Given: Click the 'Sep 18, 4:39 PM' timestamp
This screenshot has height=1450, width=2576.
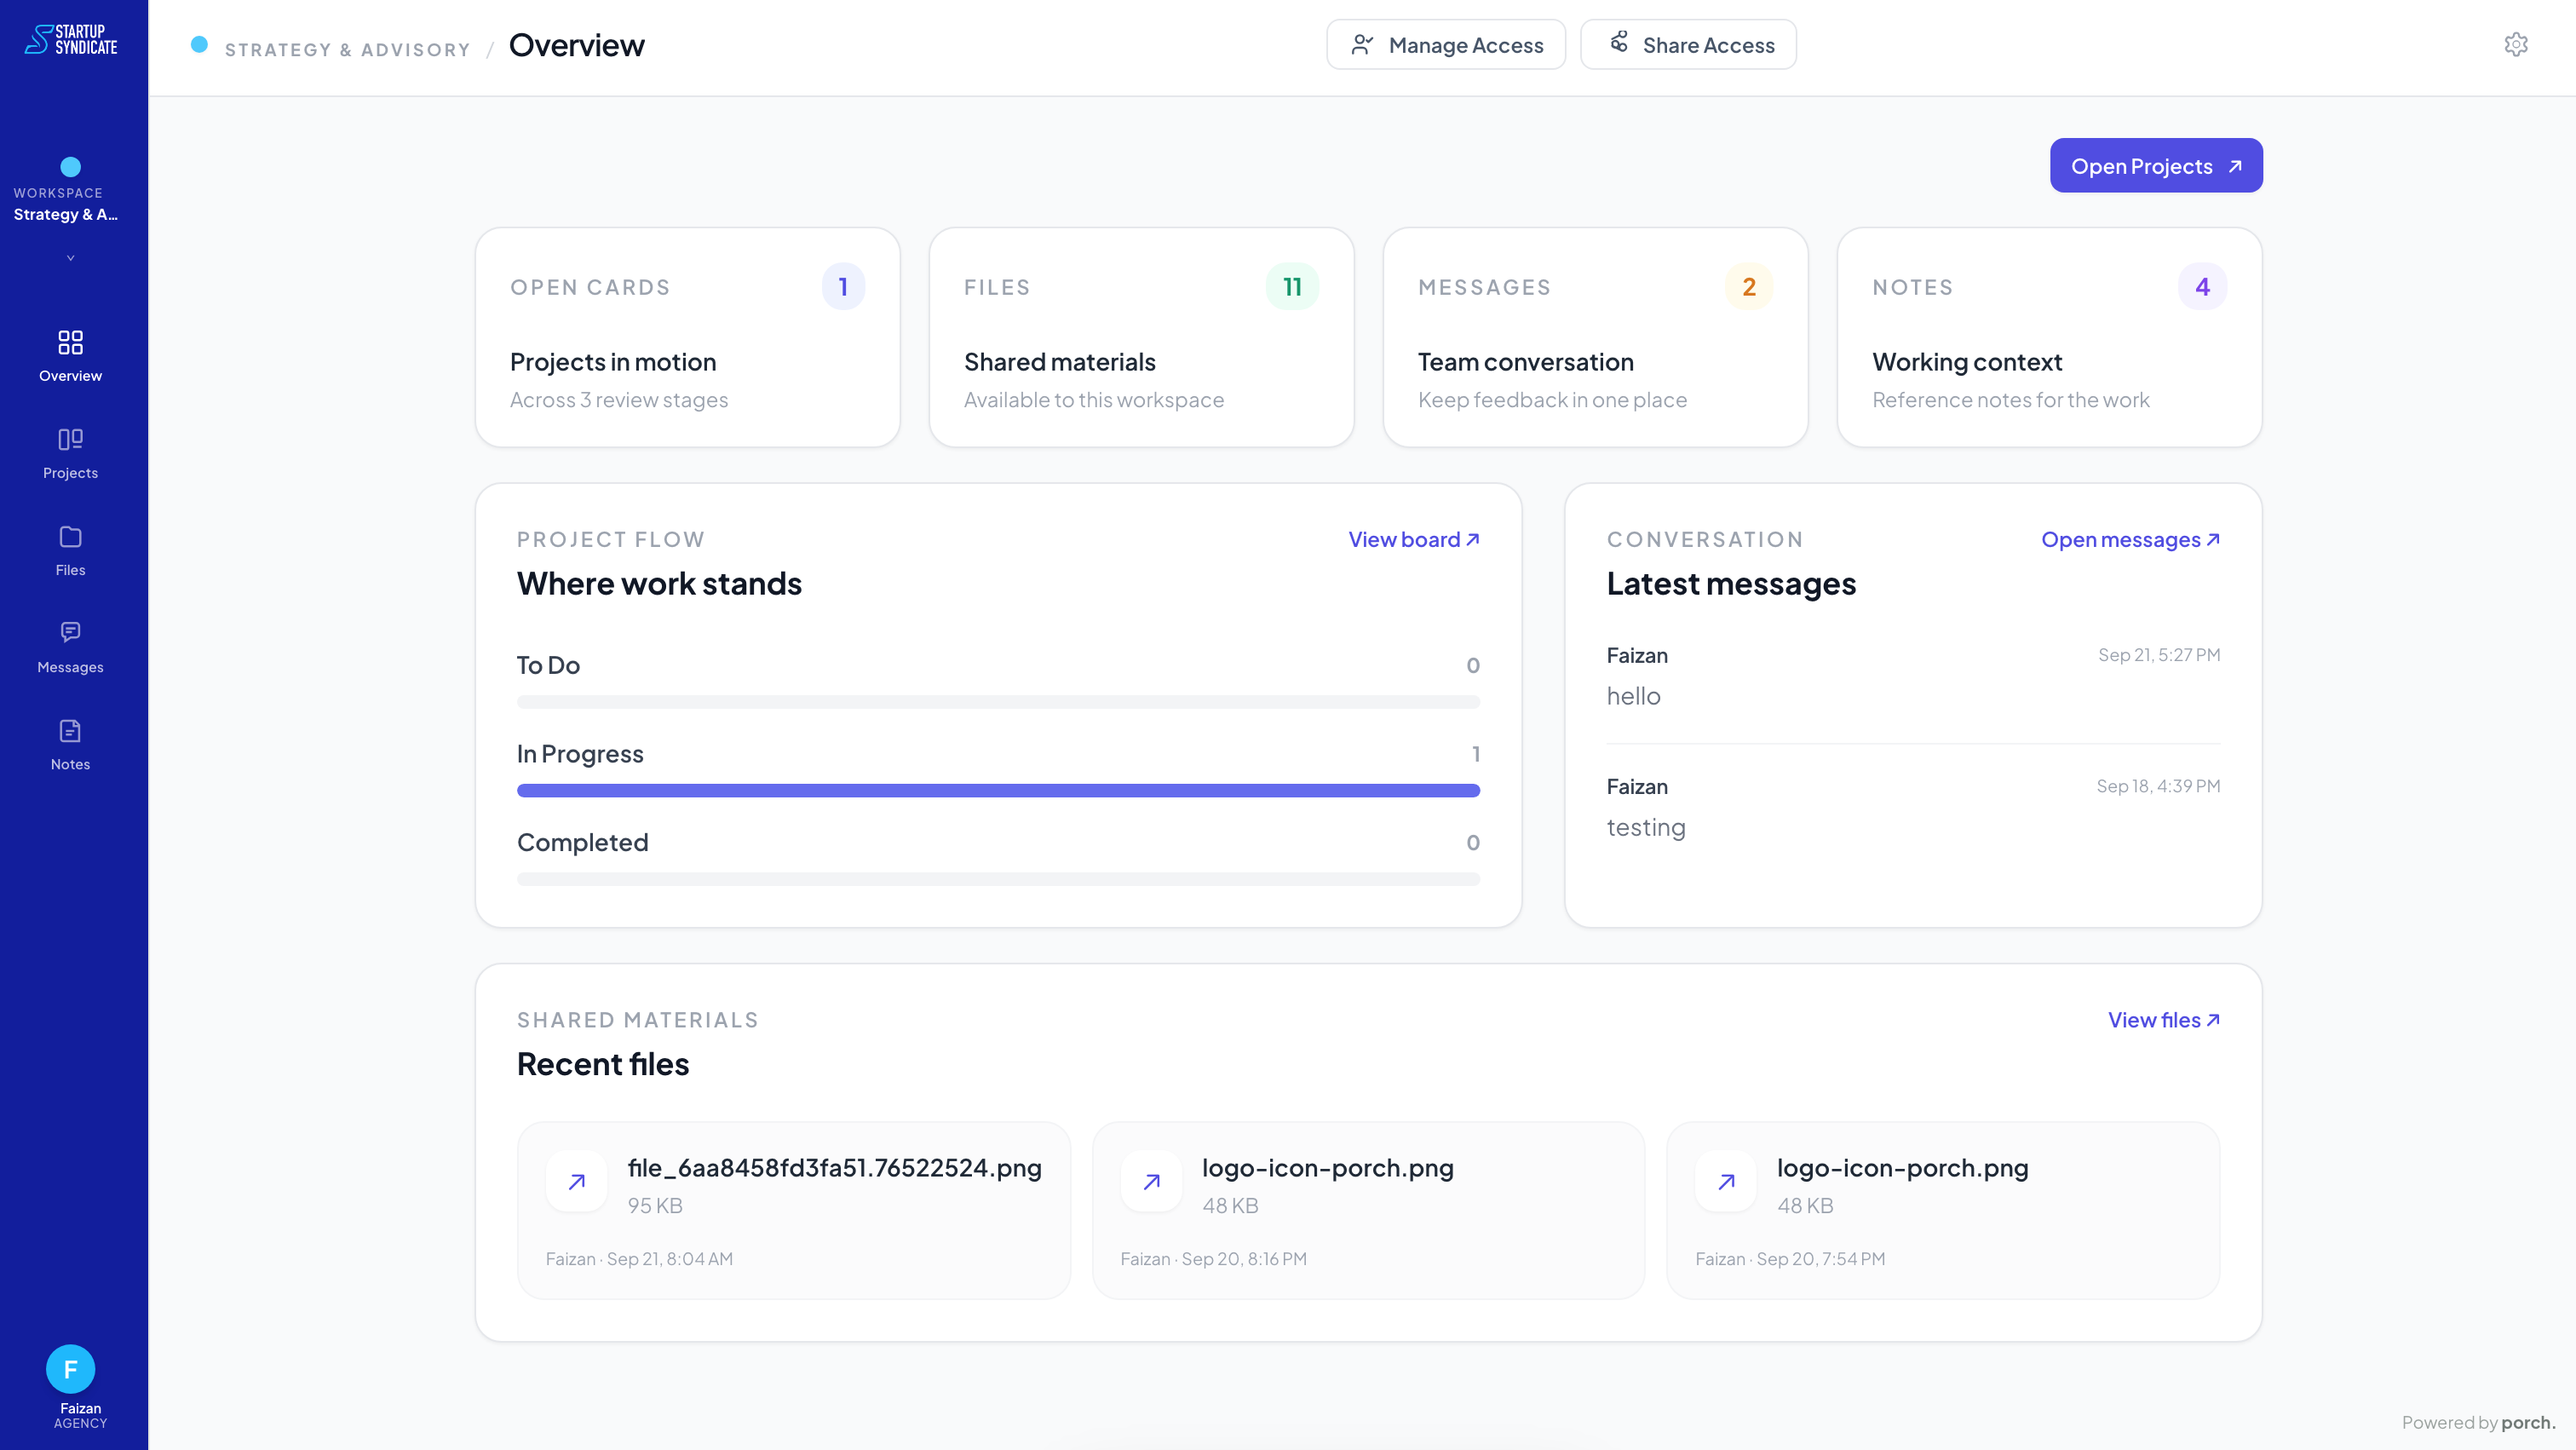Looking at the screenshot, I should click(2158, 786).
